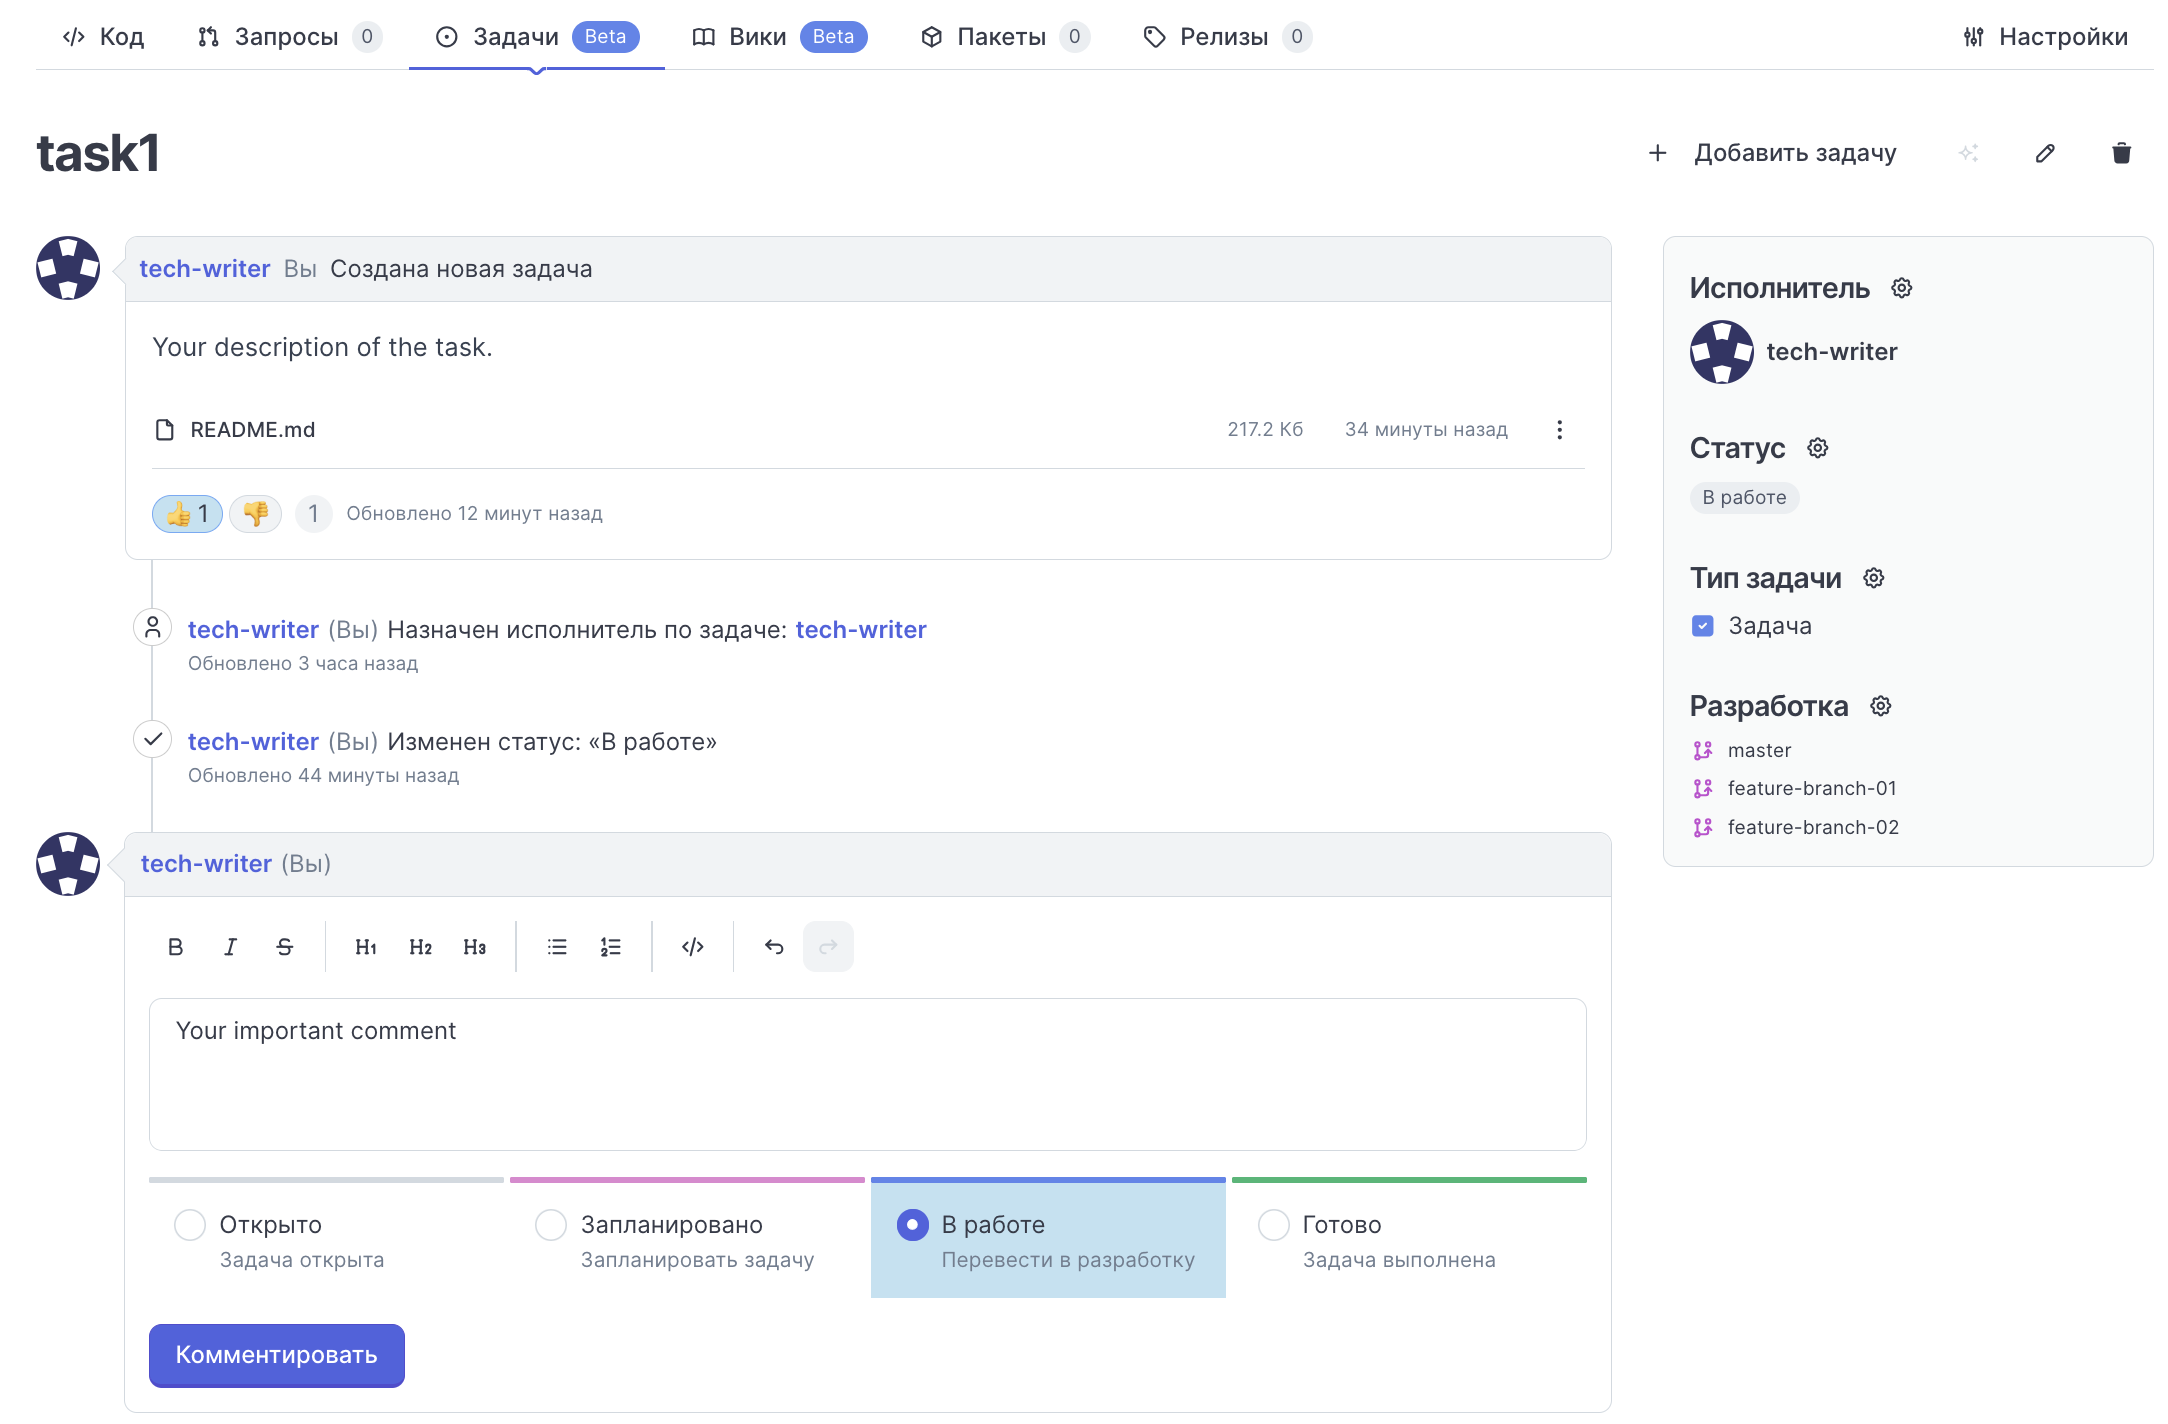Click the task1 title

point(98,153)
